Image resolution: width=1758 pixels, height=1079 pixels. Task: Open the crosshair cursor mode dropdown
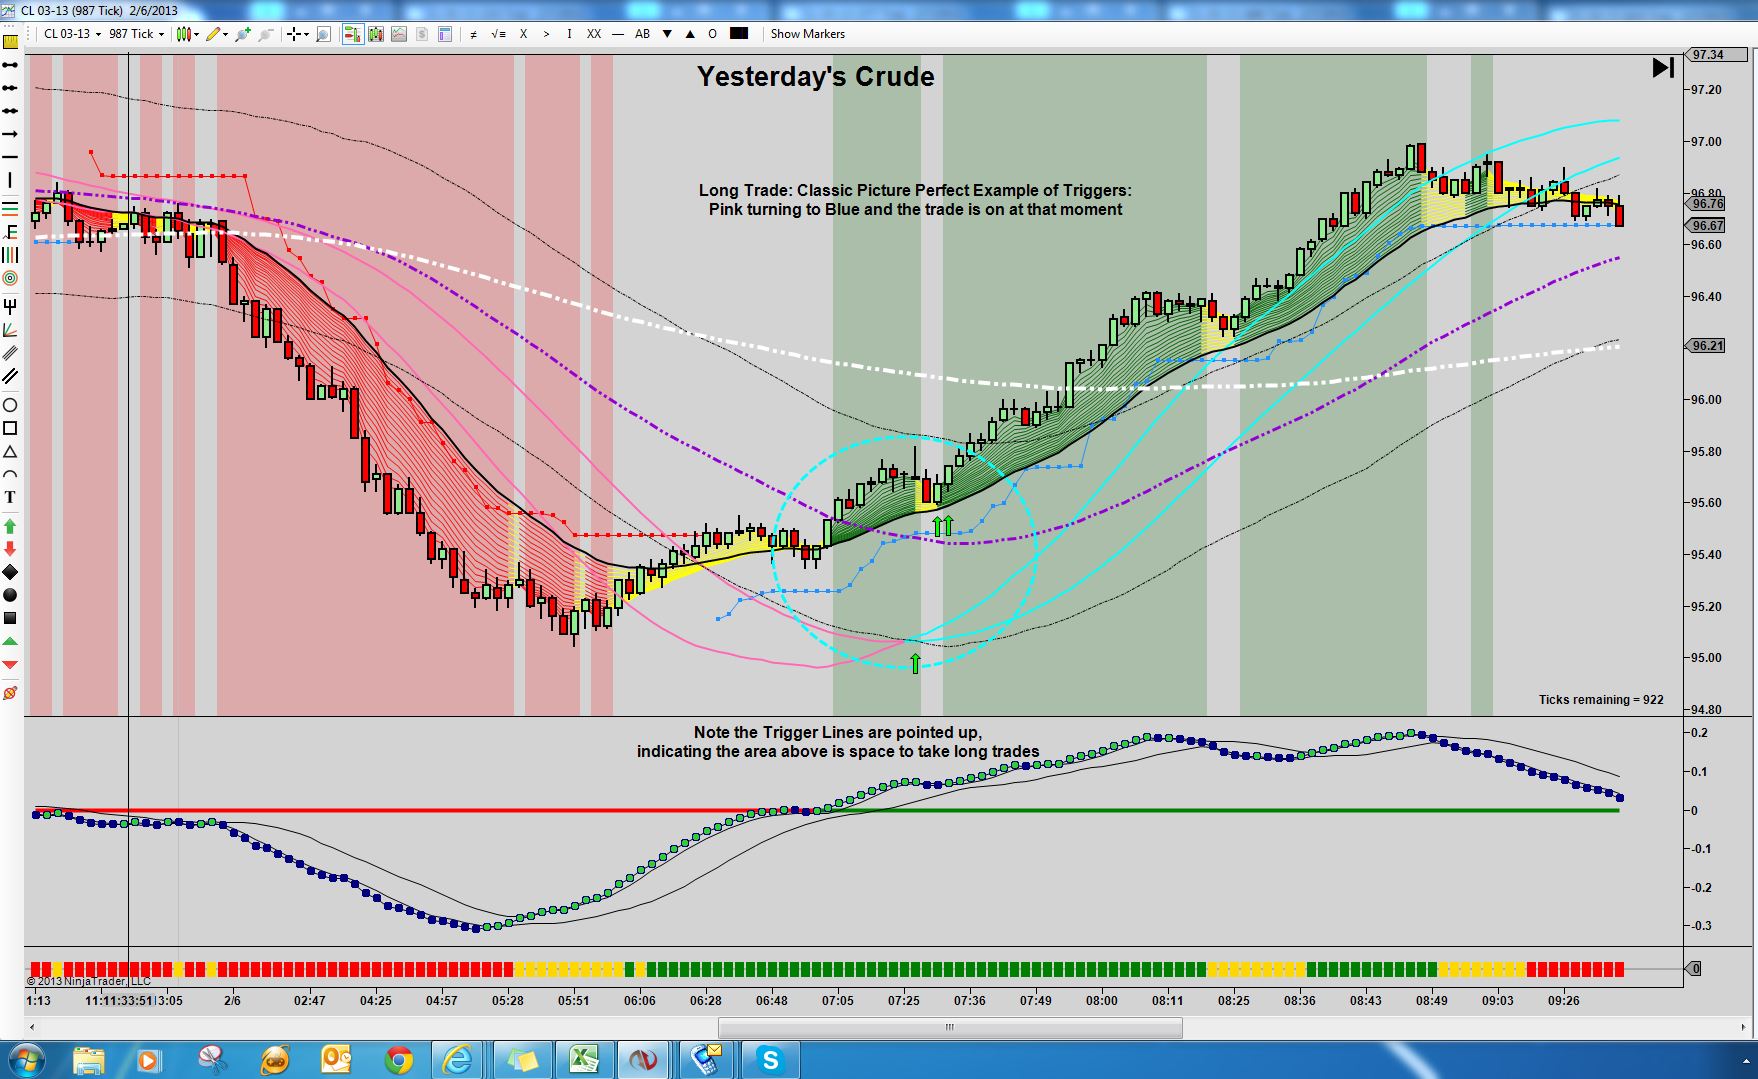click(x=298, y=34)
